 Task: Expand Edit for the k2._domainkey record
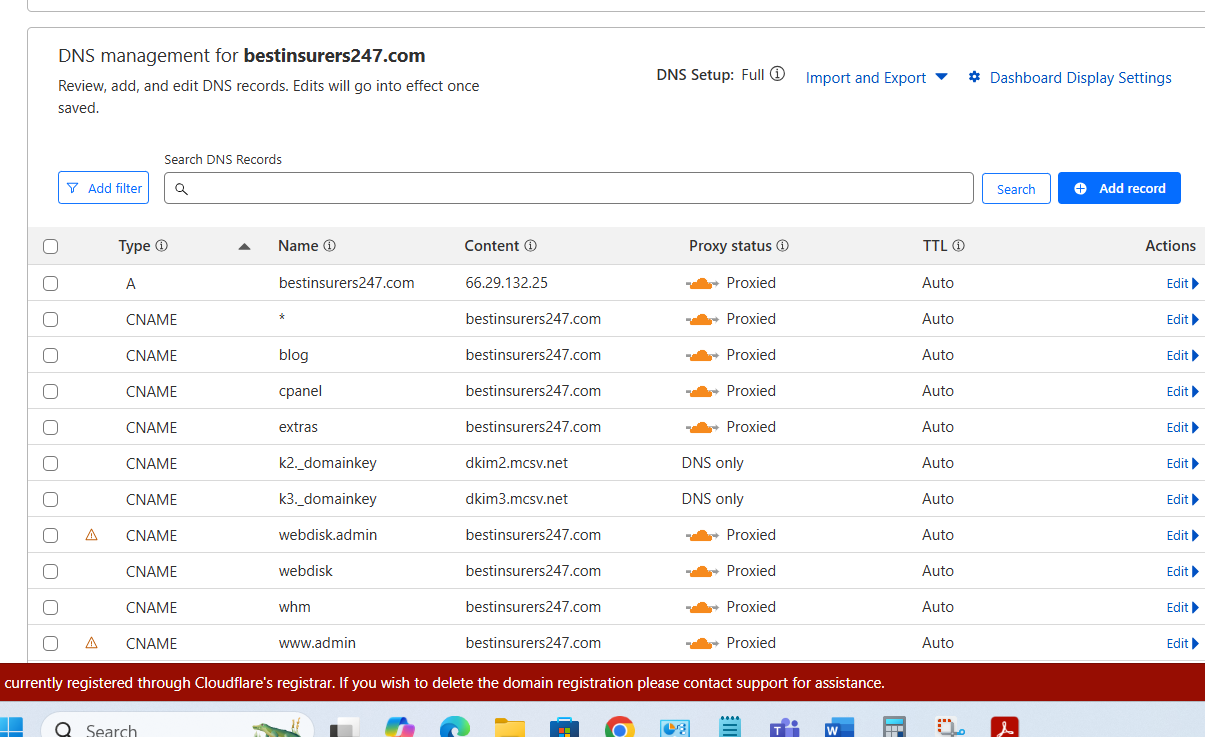tap(1182, 463)
